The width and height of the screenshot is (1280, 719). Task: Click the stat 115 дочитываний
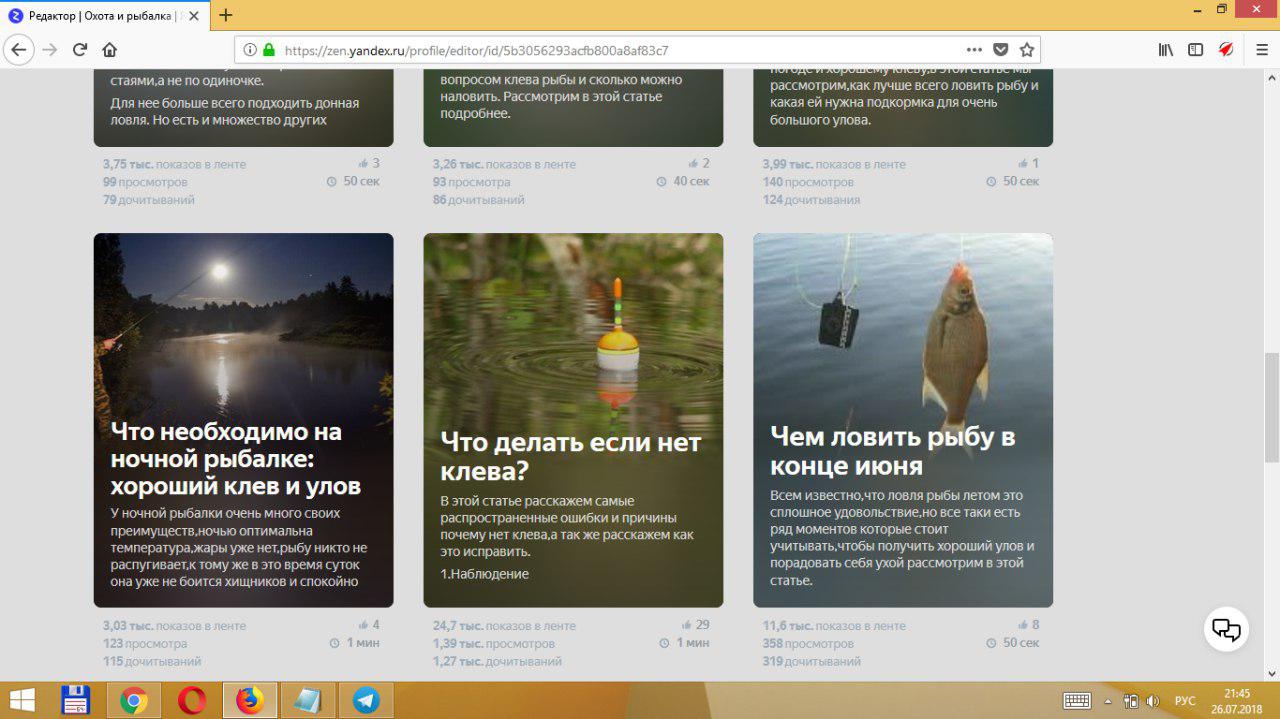point(152,662)
